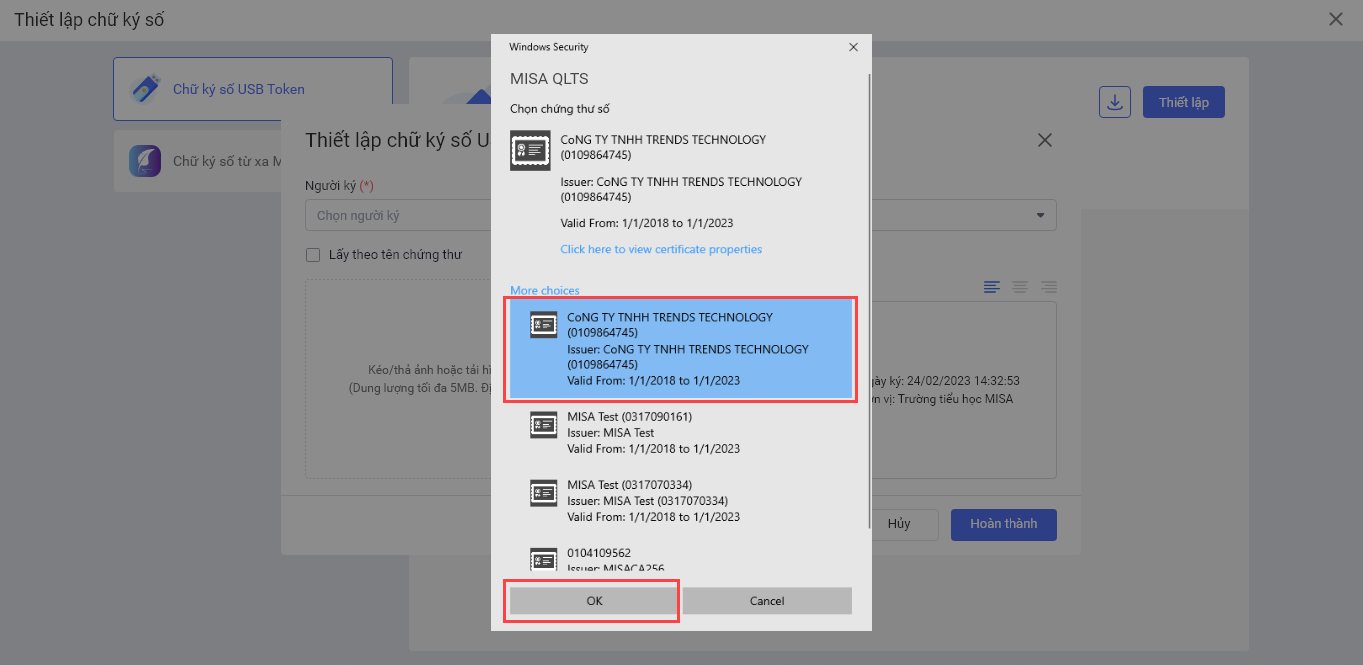Click Cancel in Windows Security
The image size is (1363, 665).
[x=767, y=601]
